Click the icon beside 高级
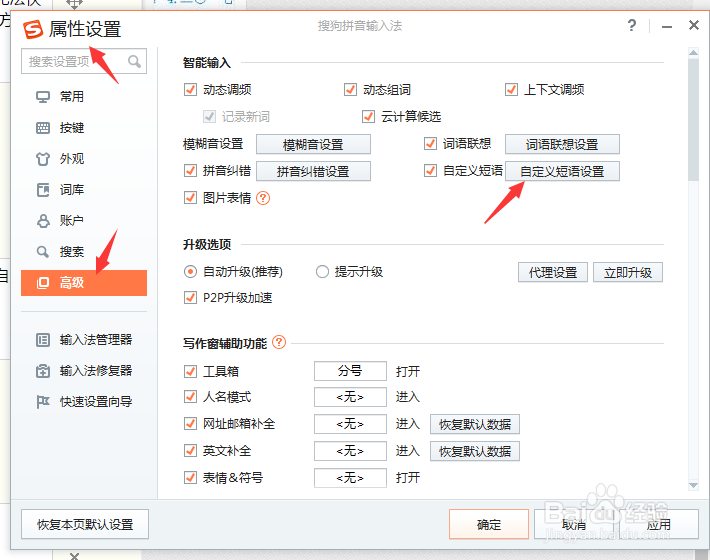 pos(43,283)
